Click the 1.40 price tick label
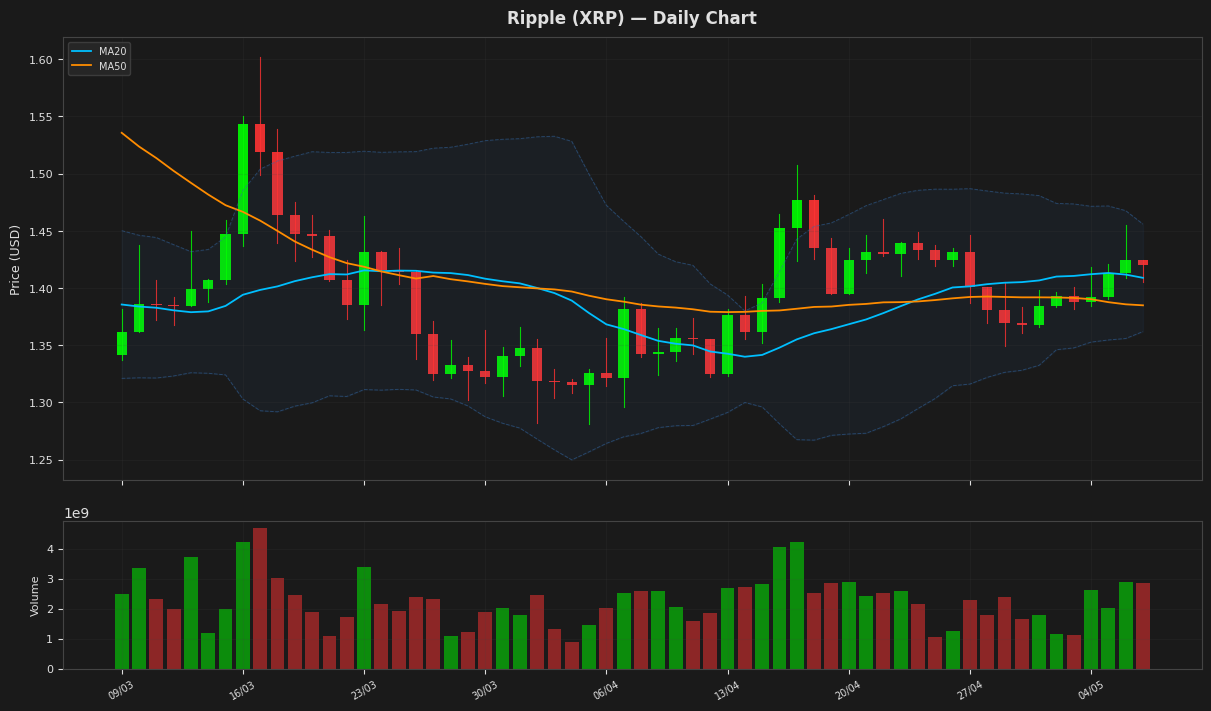 point(40,289)
